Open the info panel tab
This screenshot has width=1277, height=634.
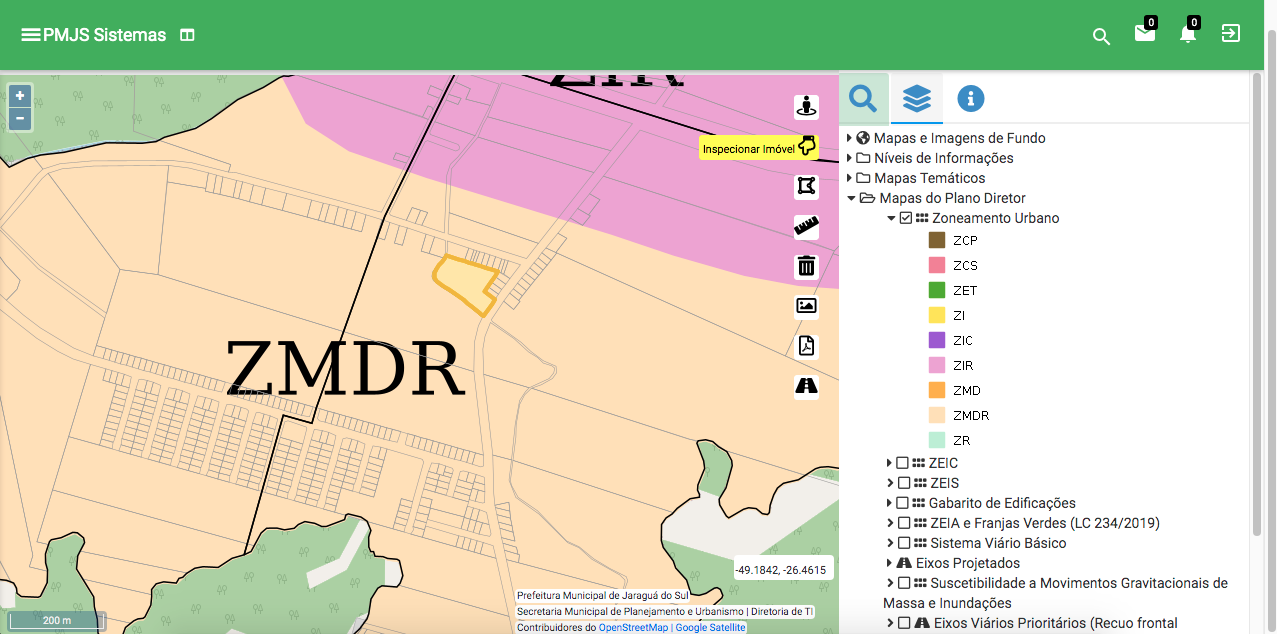point(969,98)
